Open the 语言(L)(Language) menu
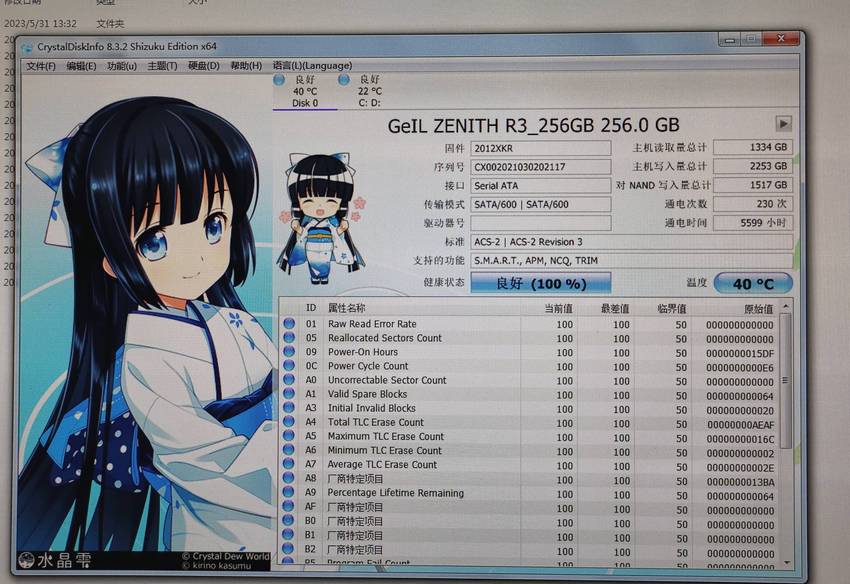Screen dimensions: 850x584 [312, 66]
